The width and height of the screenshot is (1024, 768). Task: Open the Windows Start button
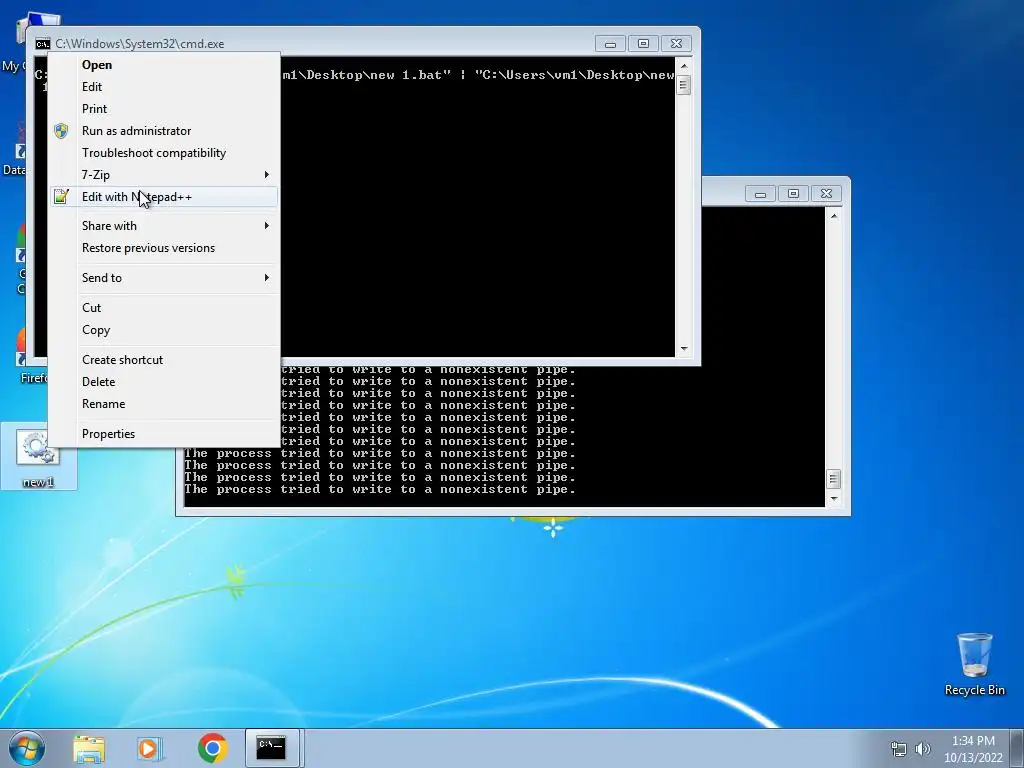27,748
